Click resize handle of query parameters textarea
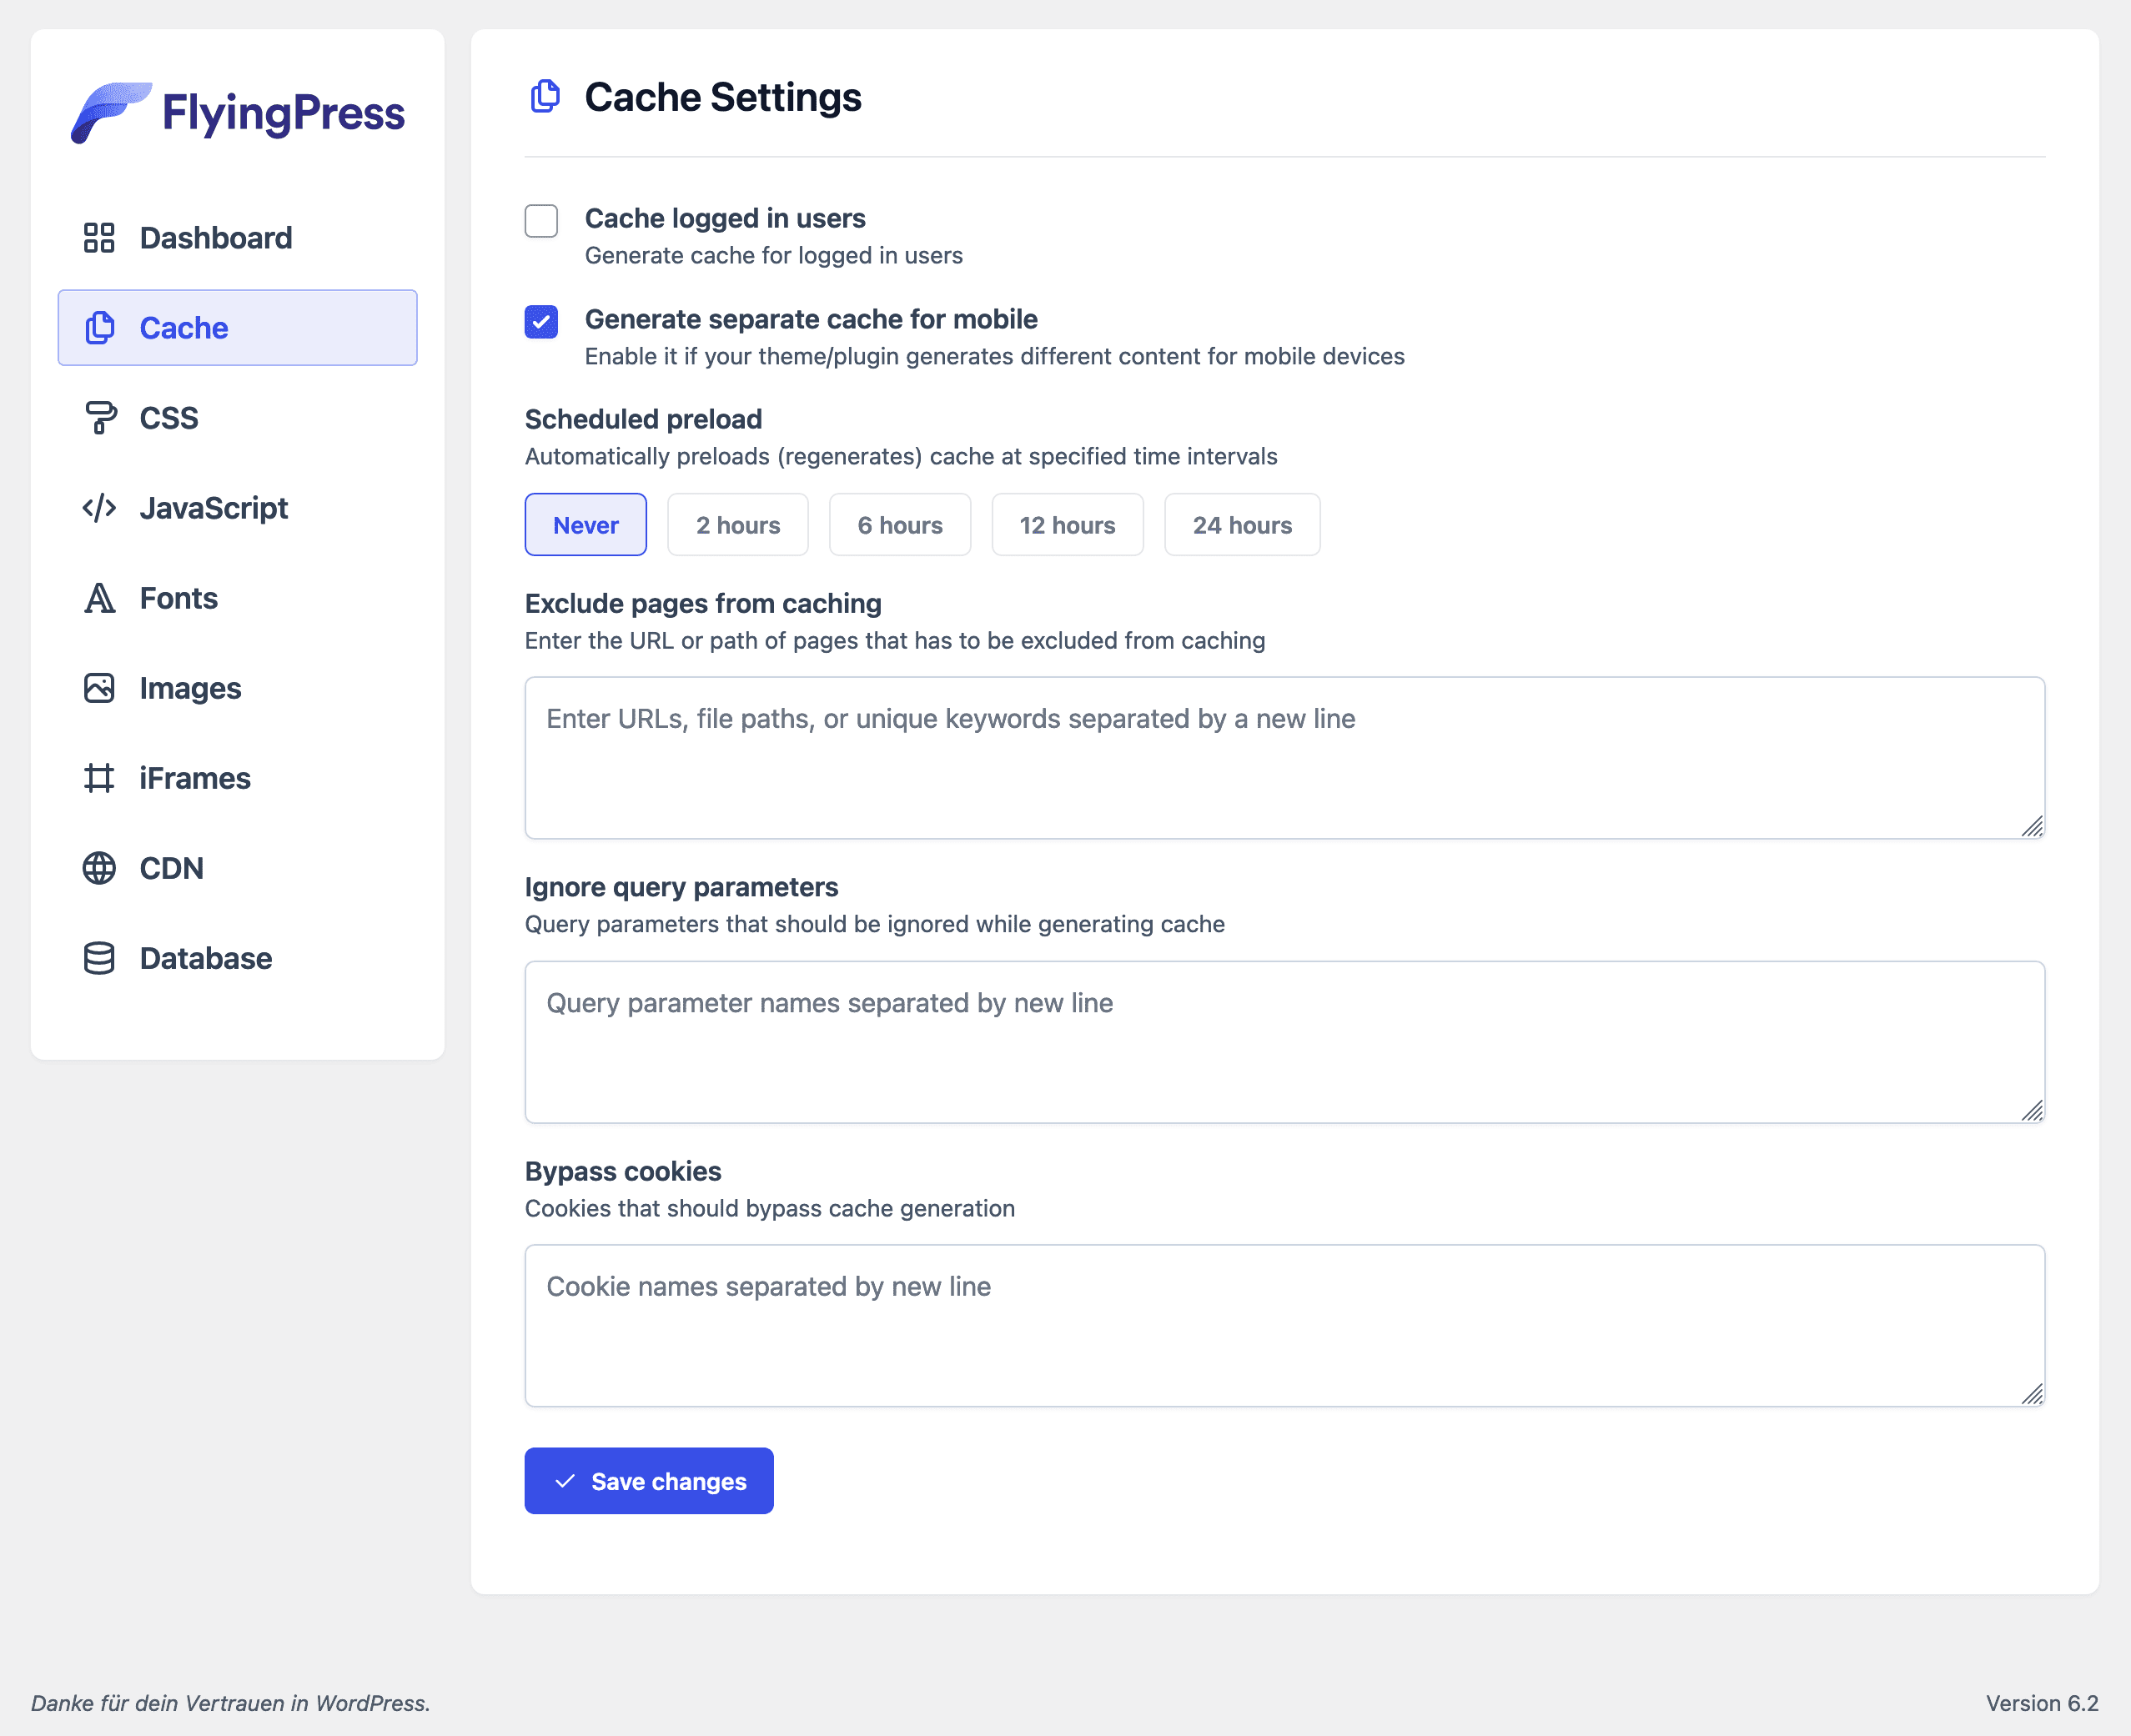The image size is (2131, 1736). pos(2033,1111)
